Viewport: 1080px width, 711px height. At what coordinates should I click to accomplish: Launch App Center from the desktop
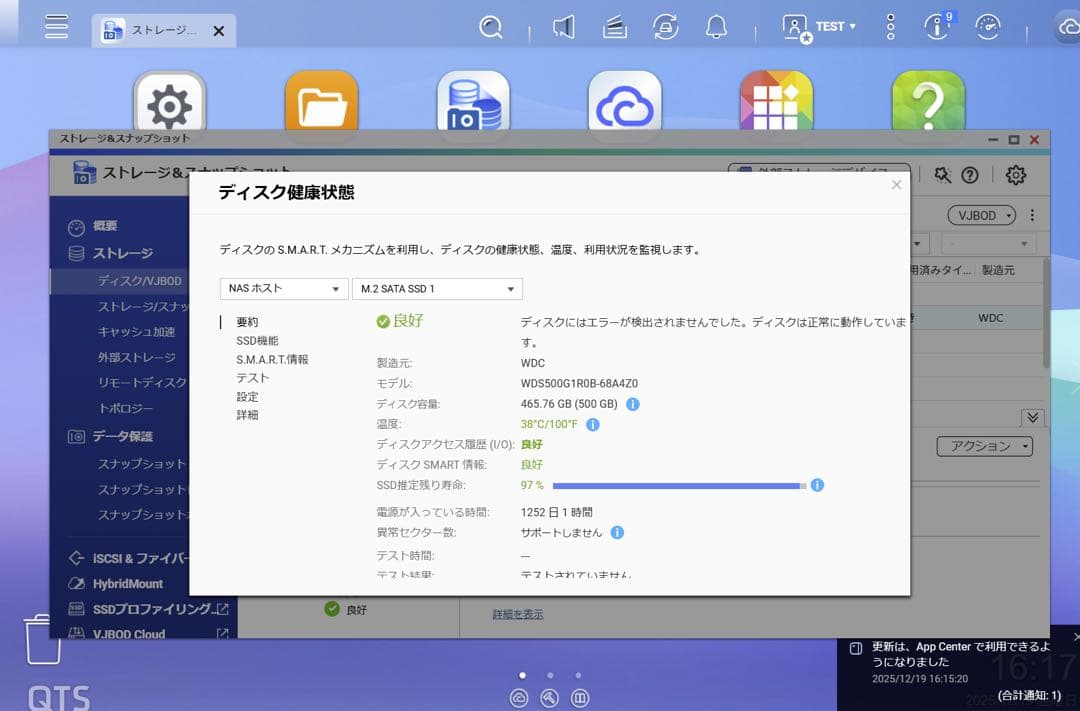tap(777, 100)
